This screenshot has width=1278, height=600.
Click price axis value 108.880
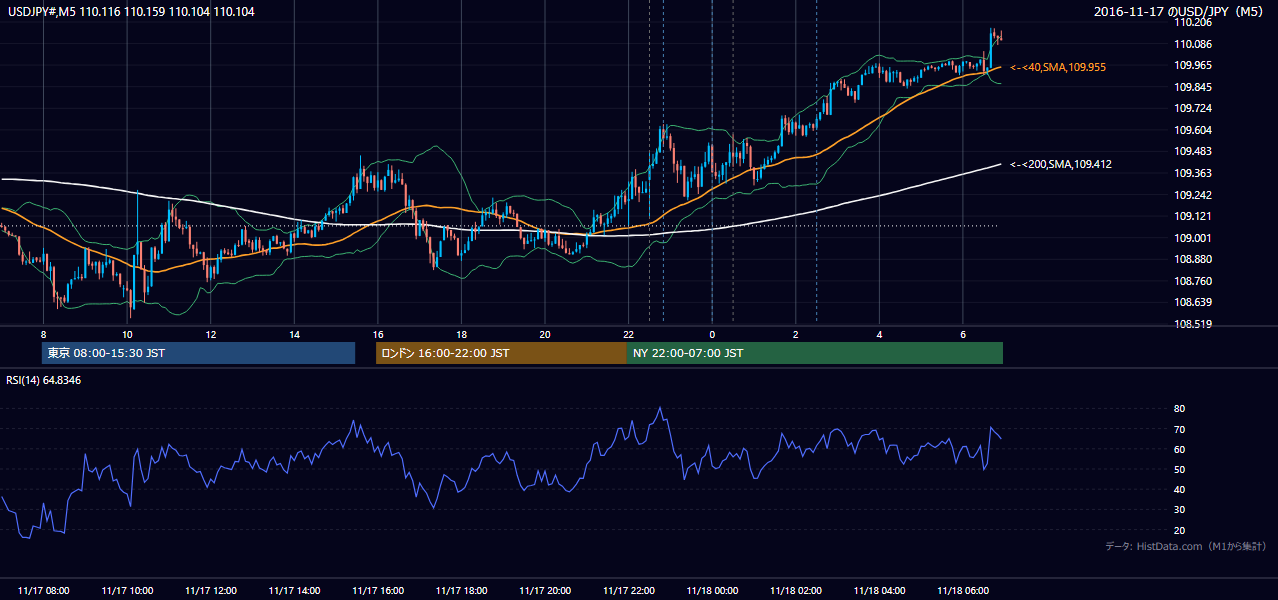click(1192, 259)
